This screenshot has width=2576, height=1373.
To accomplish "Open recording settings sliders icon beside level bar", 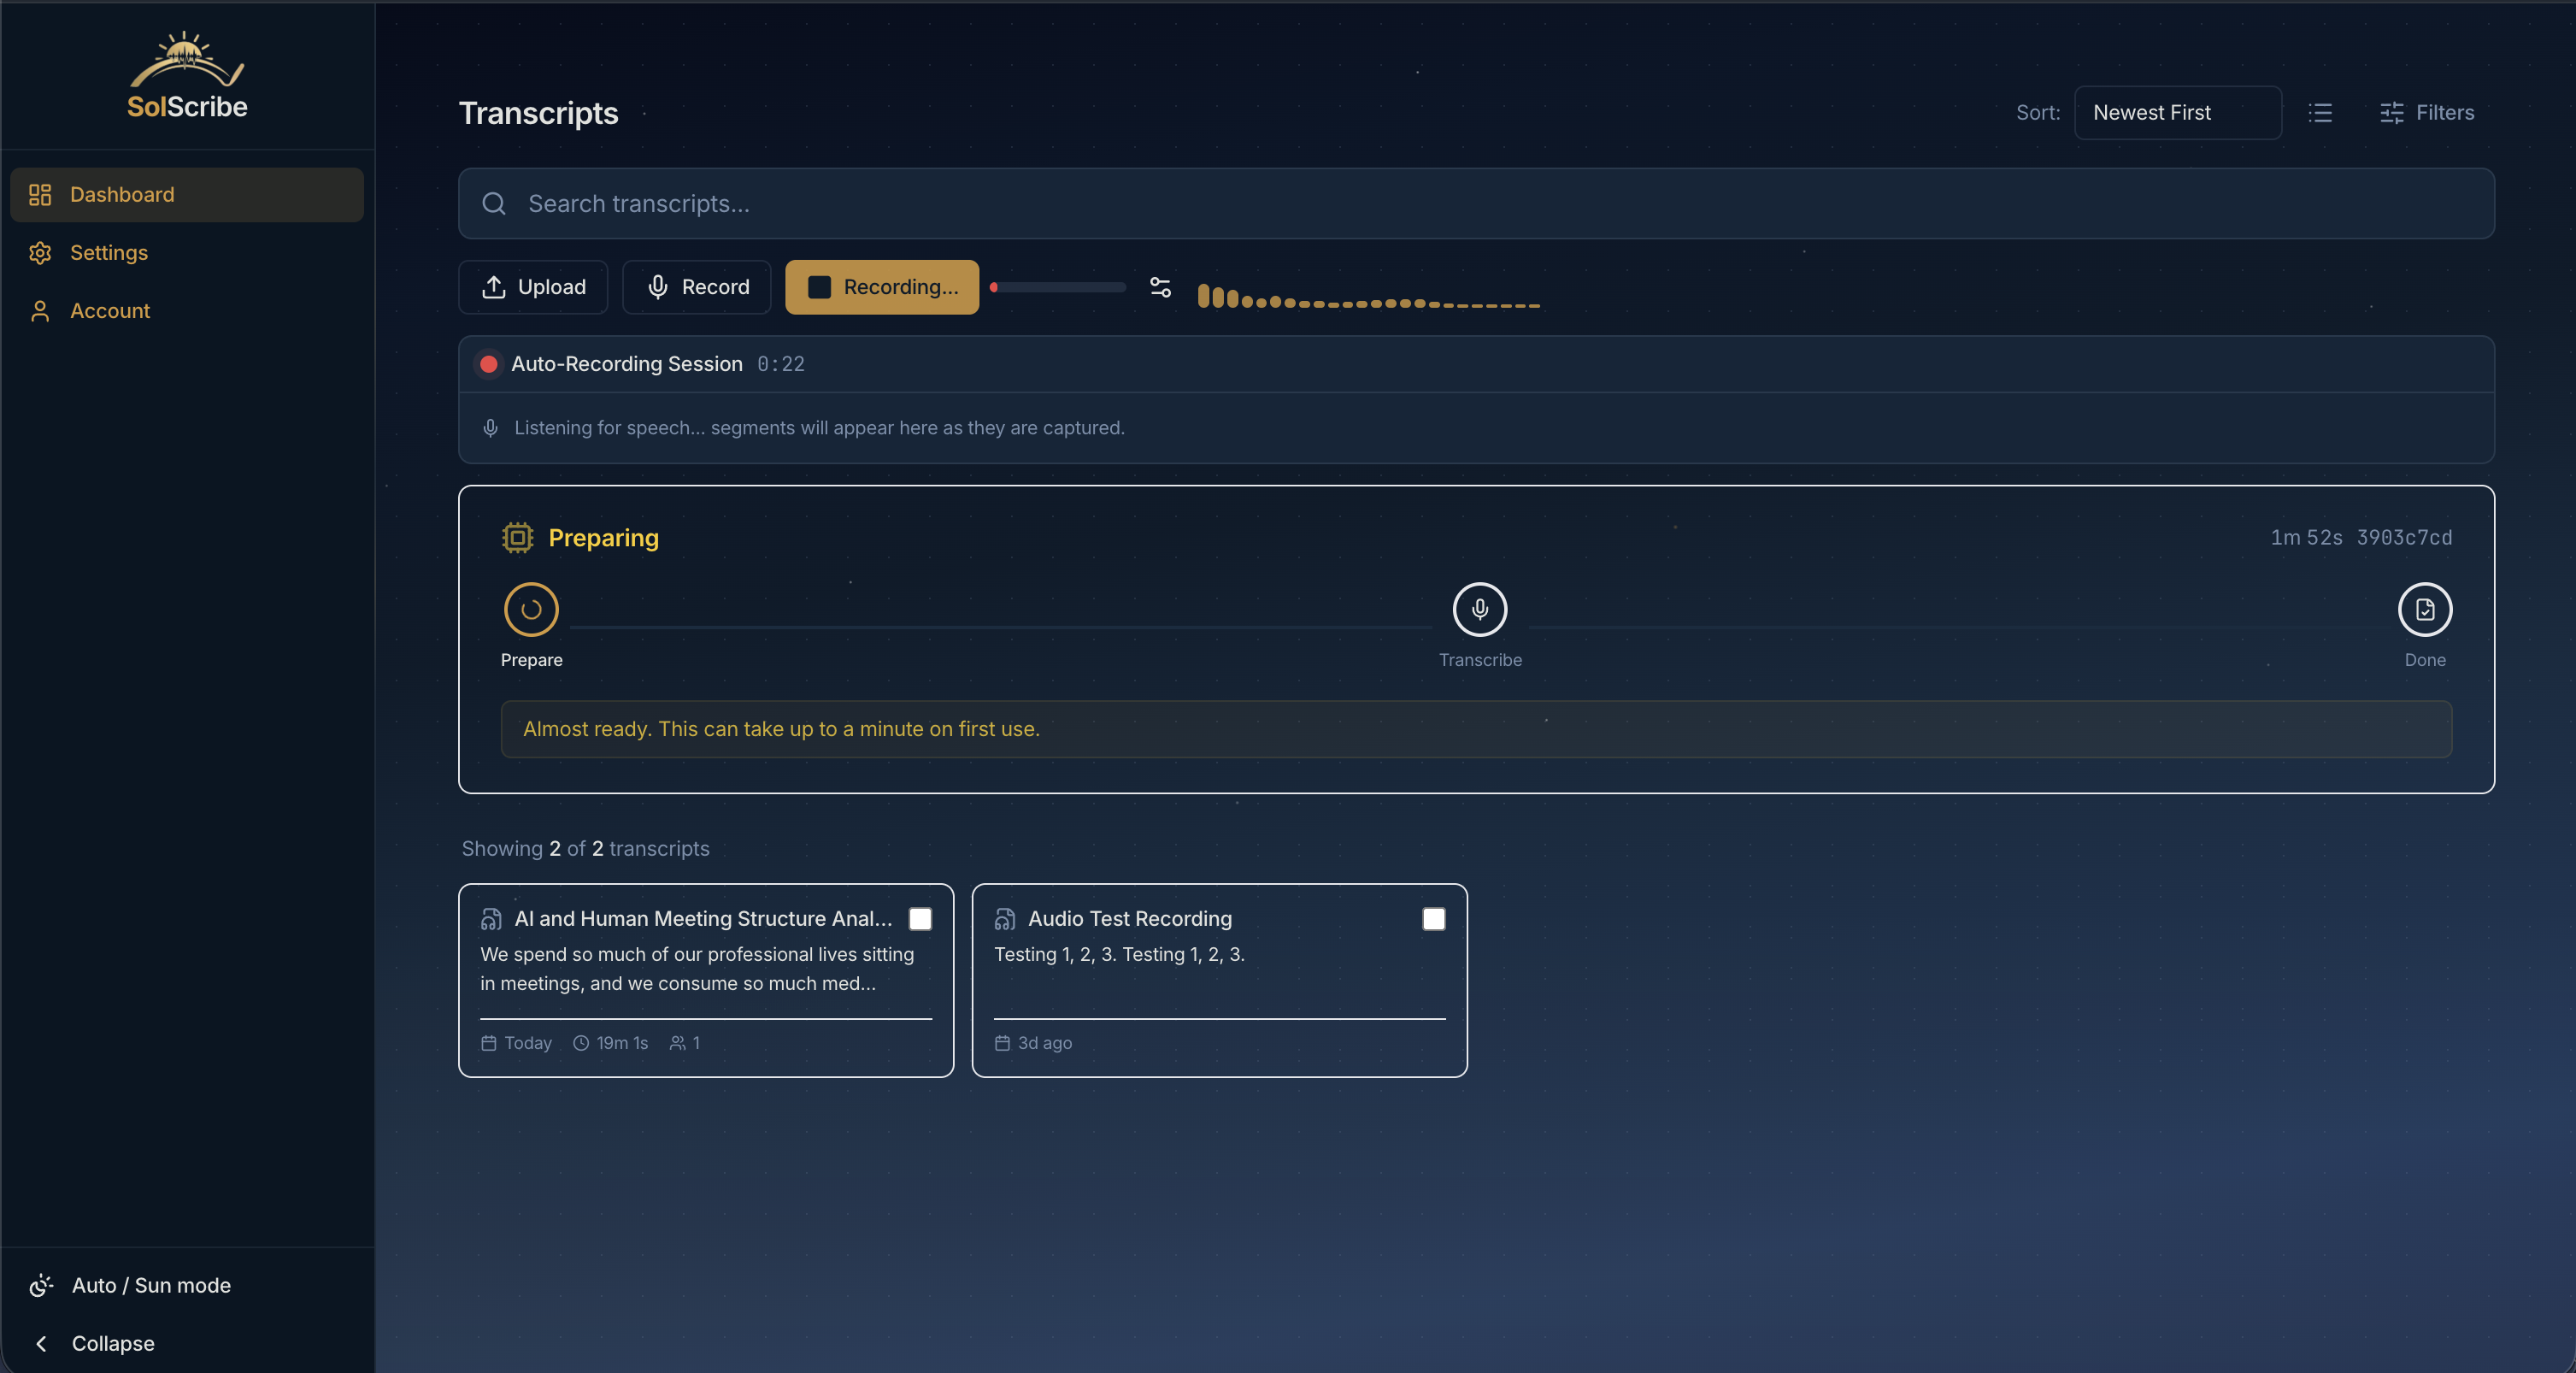I will point(1160,287).
